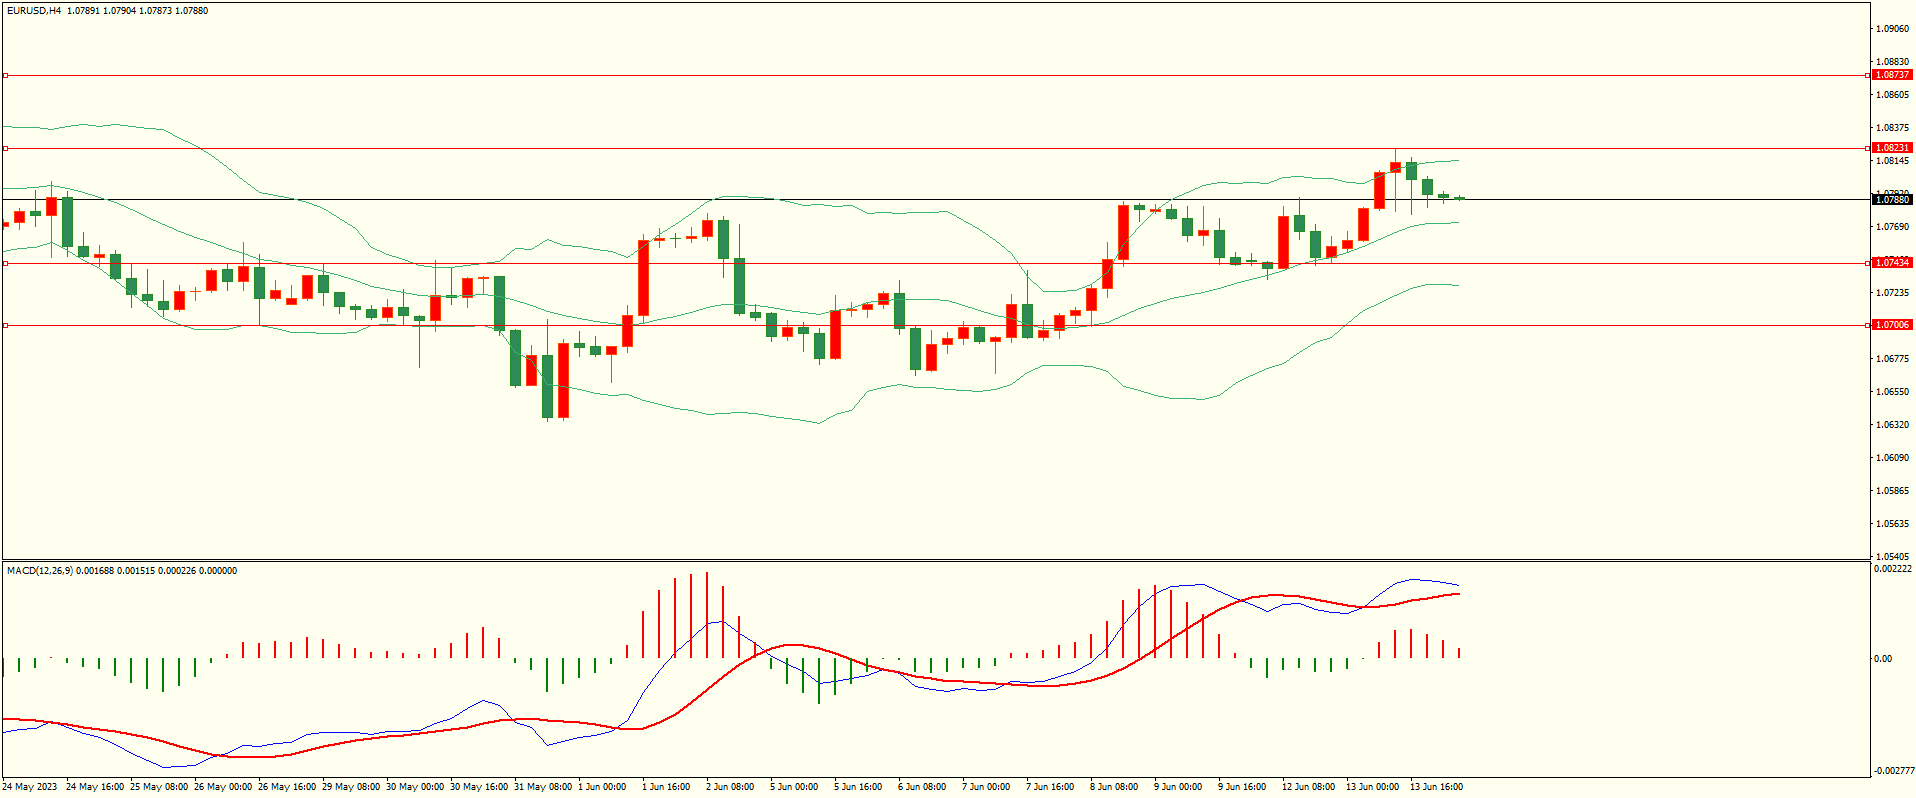Select the red 1.08231 price label
1916x798 pixels.
(x=1891, y=148)
